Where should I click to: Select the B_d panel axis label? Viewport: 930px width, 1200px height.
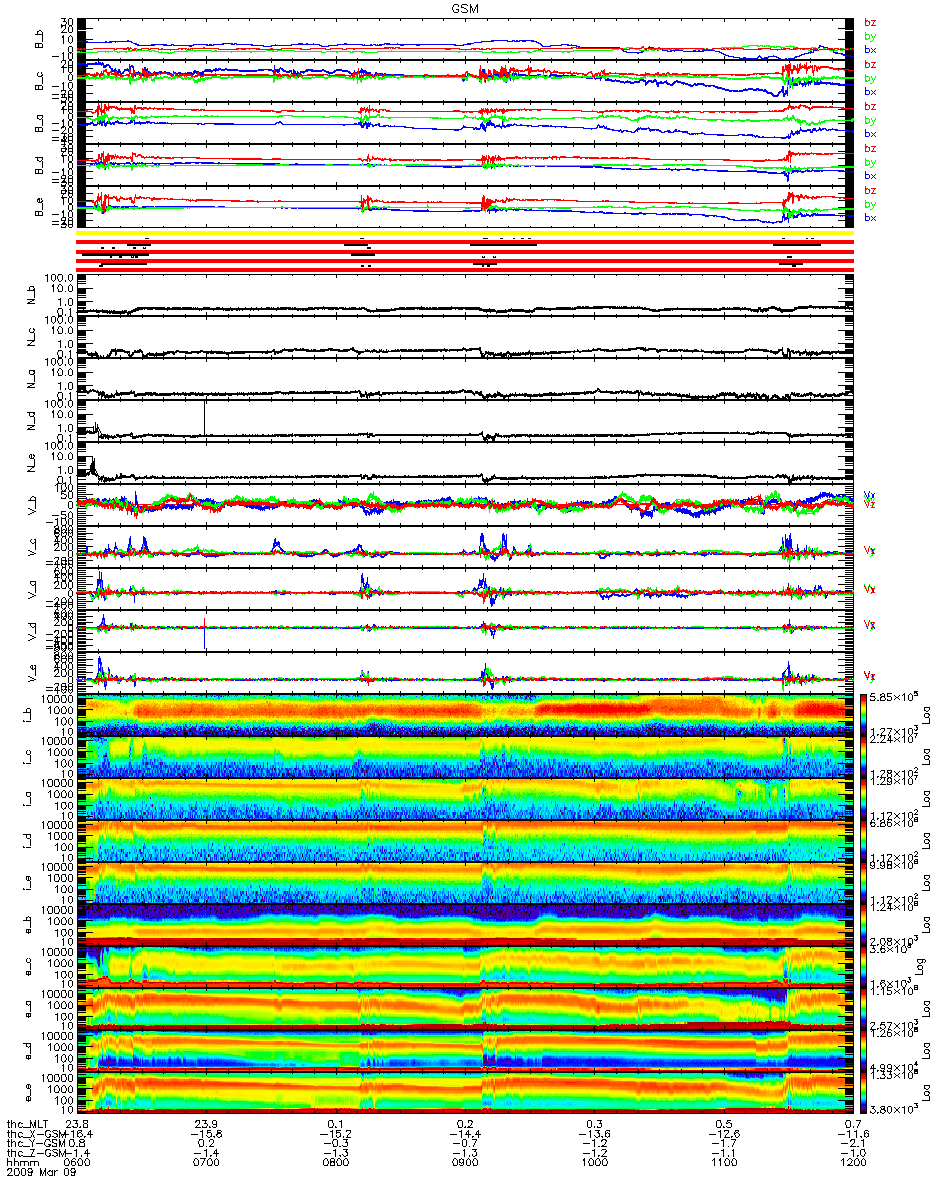click(x=38, y=164)
